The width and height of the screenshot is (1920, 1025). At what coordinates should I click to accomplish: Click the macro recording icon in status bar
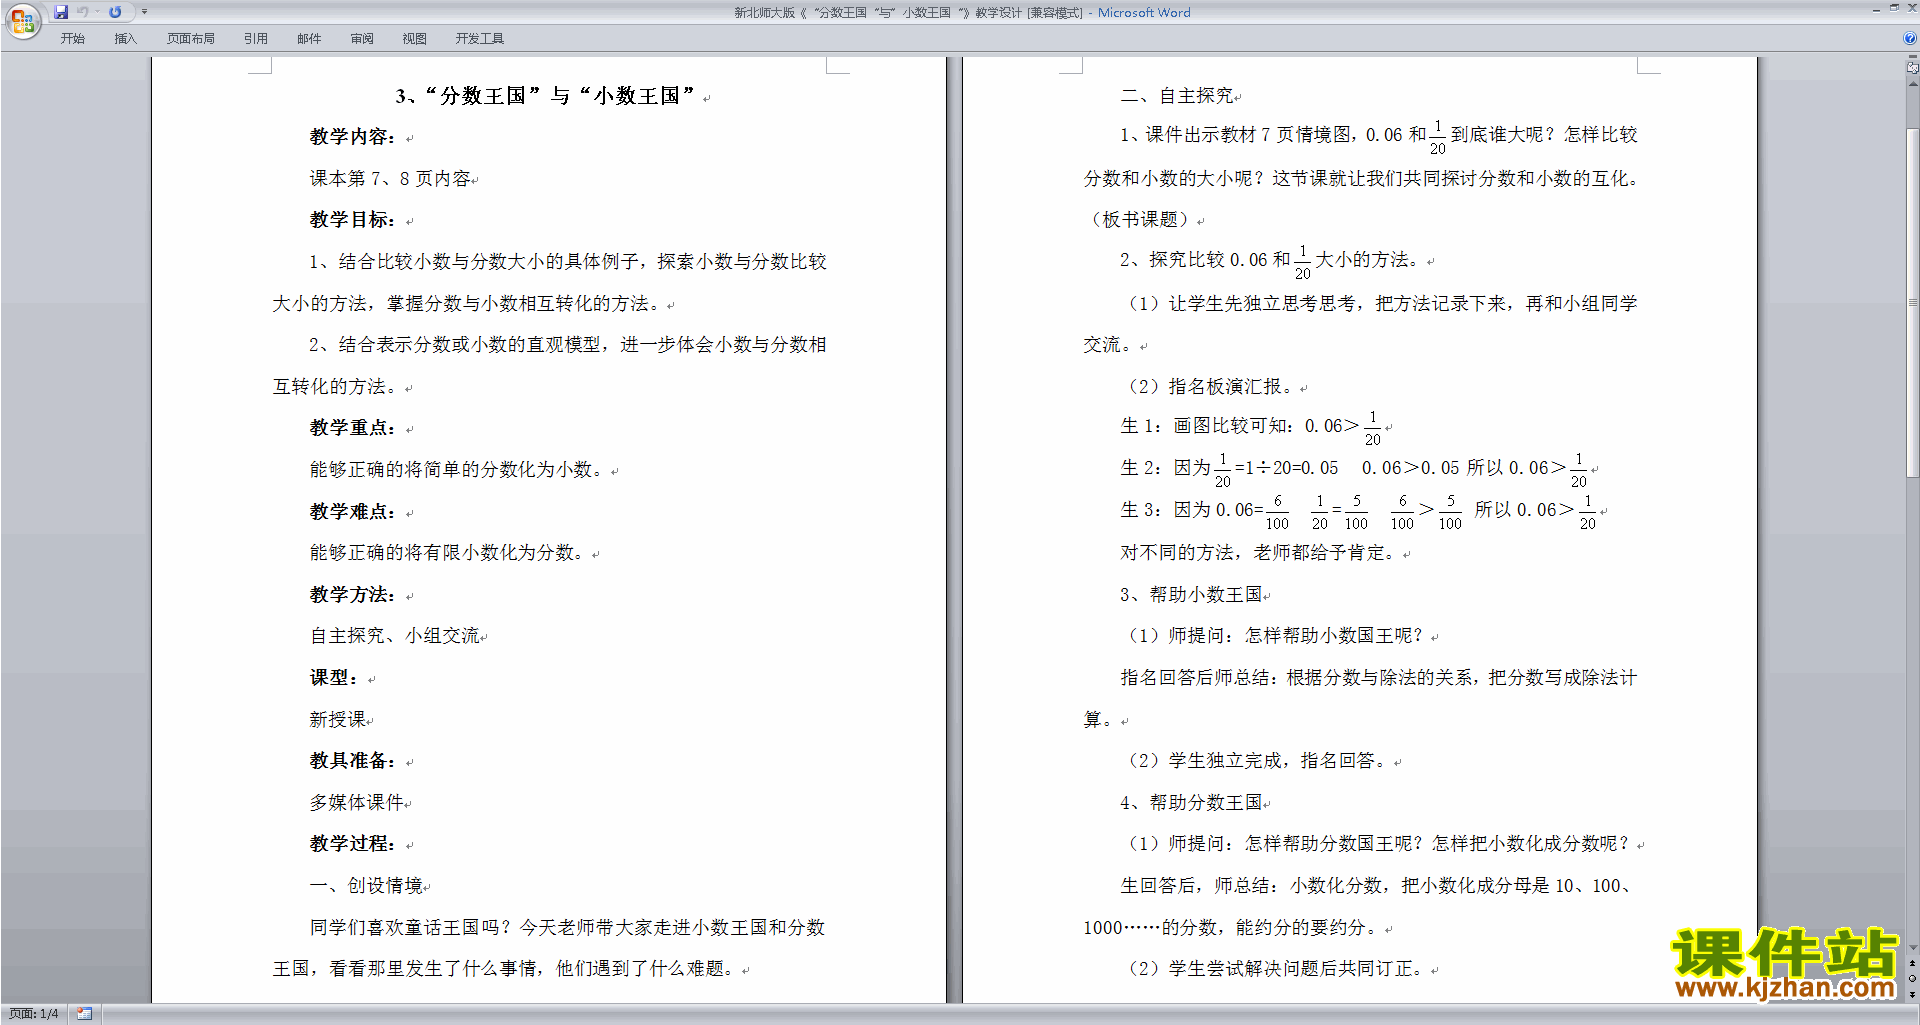coord(84,1014)
